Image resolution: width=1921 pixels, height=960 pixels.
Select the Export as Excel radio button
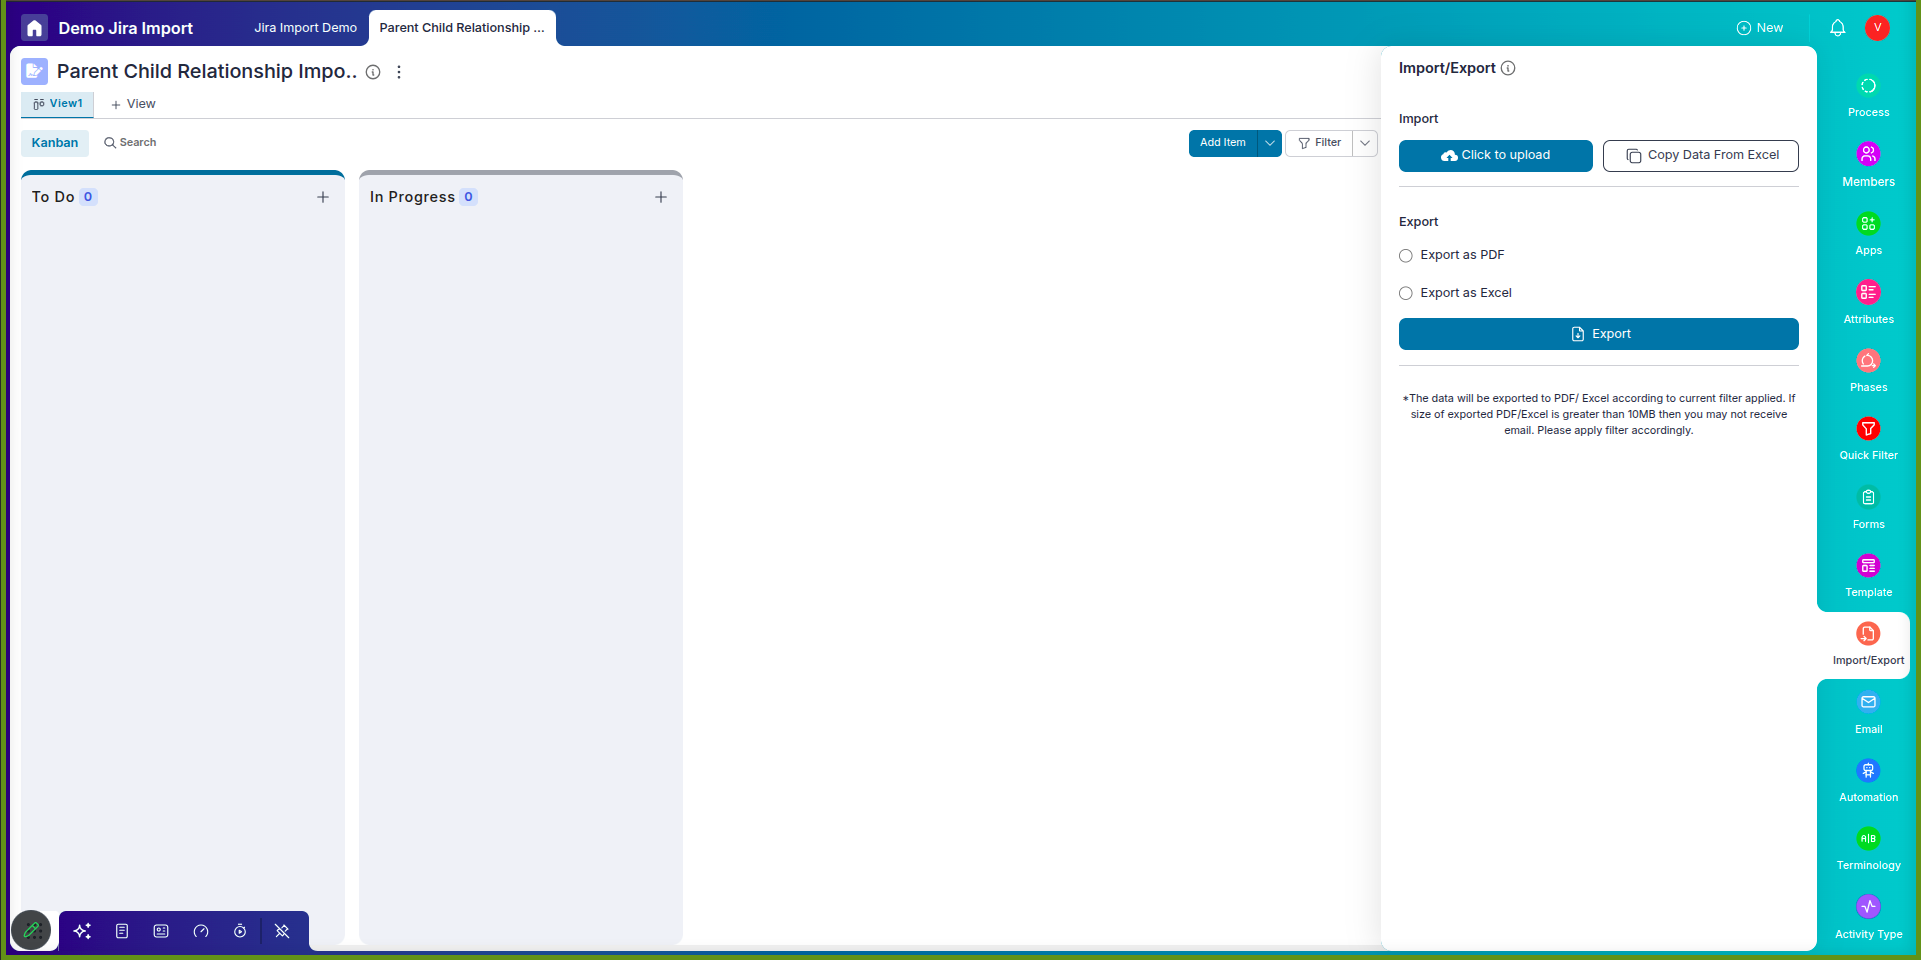pos(1405,294)
